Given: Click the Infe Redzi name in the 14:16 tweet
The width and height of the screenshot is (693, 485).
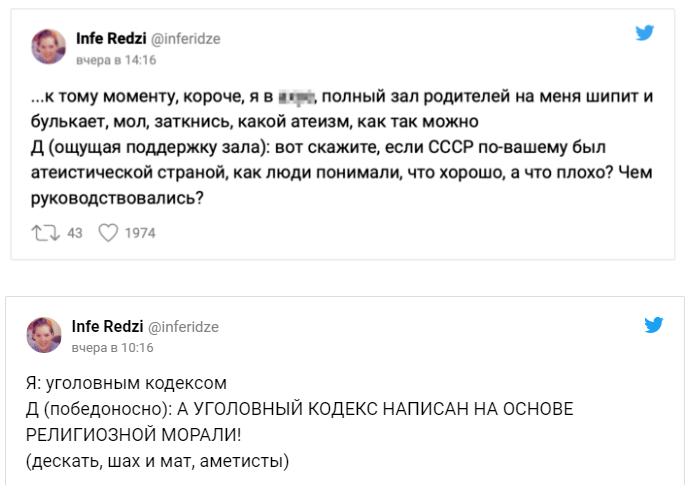Looking at the screenshot, I should click(110, 38).
